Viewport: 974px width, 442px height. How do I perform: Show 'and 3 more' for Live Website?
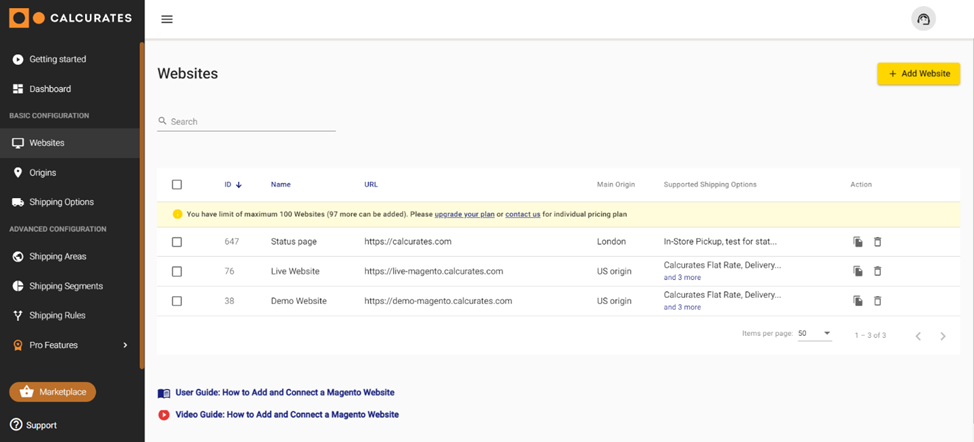point(682,277)
